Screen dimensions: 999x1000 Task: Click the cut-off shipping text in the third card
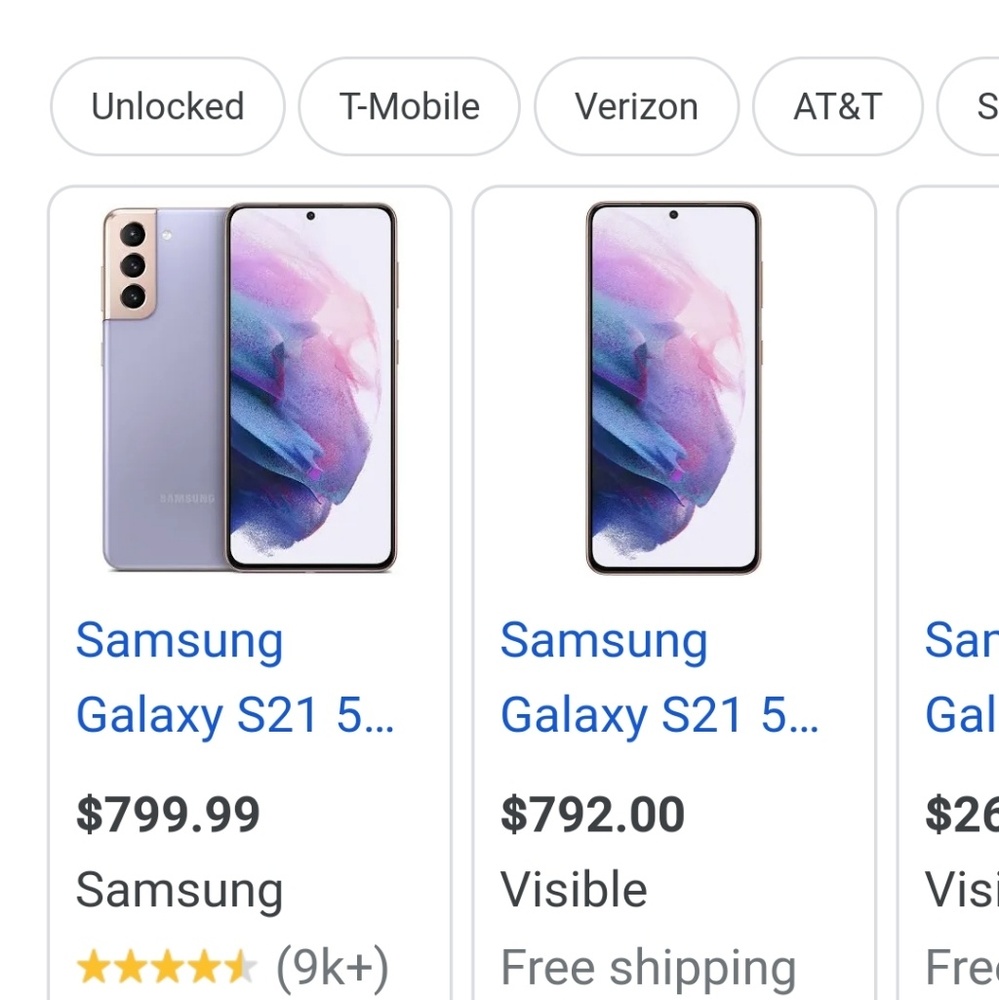[961, 968]
